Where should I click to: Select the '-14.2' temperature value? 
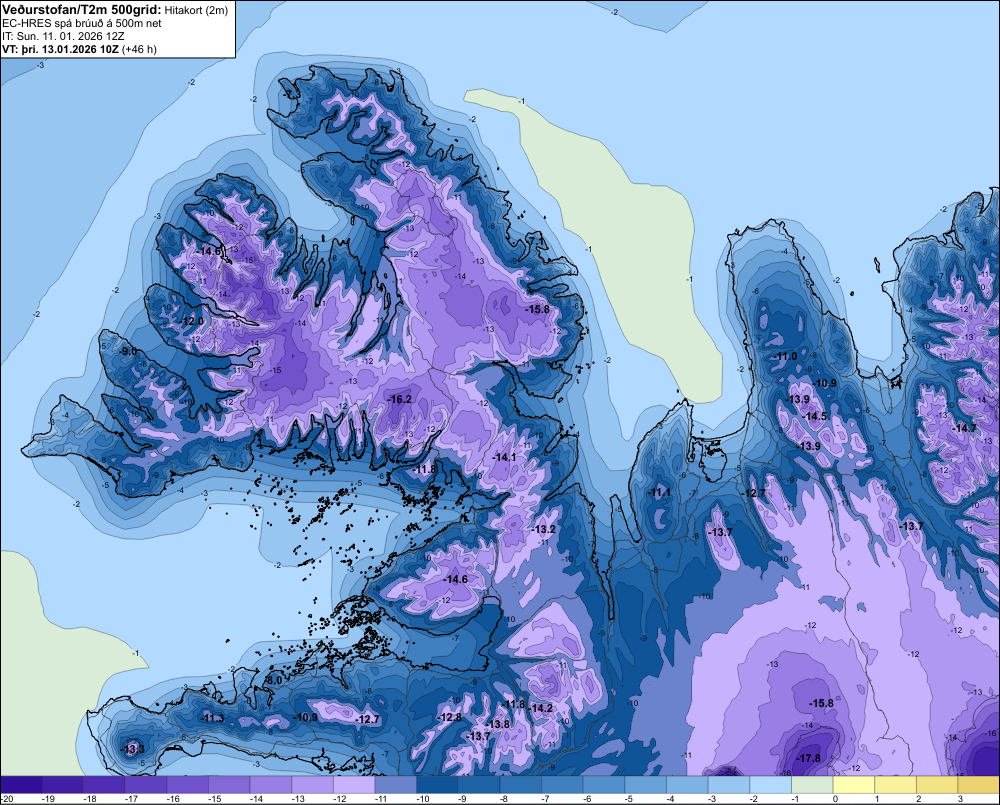coord(541,708)
